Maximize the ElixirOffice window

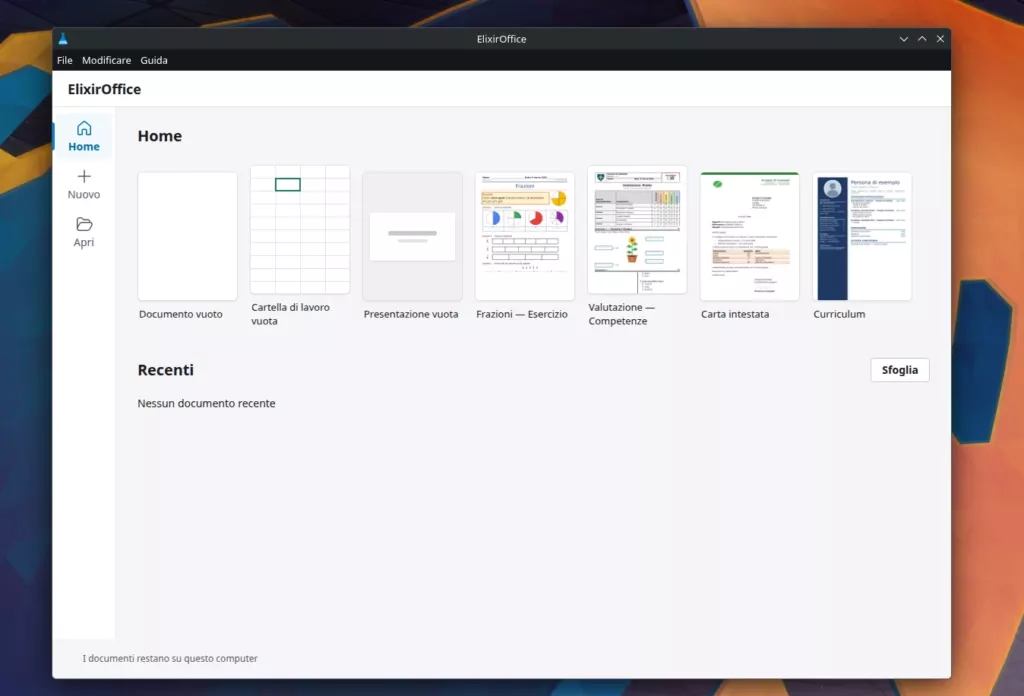922,39
